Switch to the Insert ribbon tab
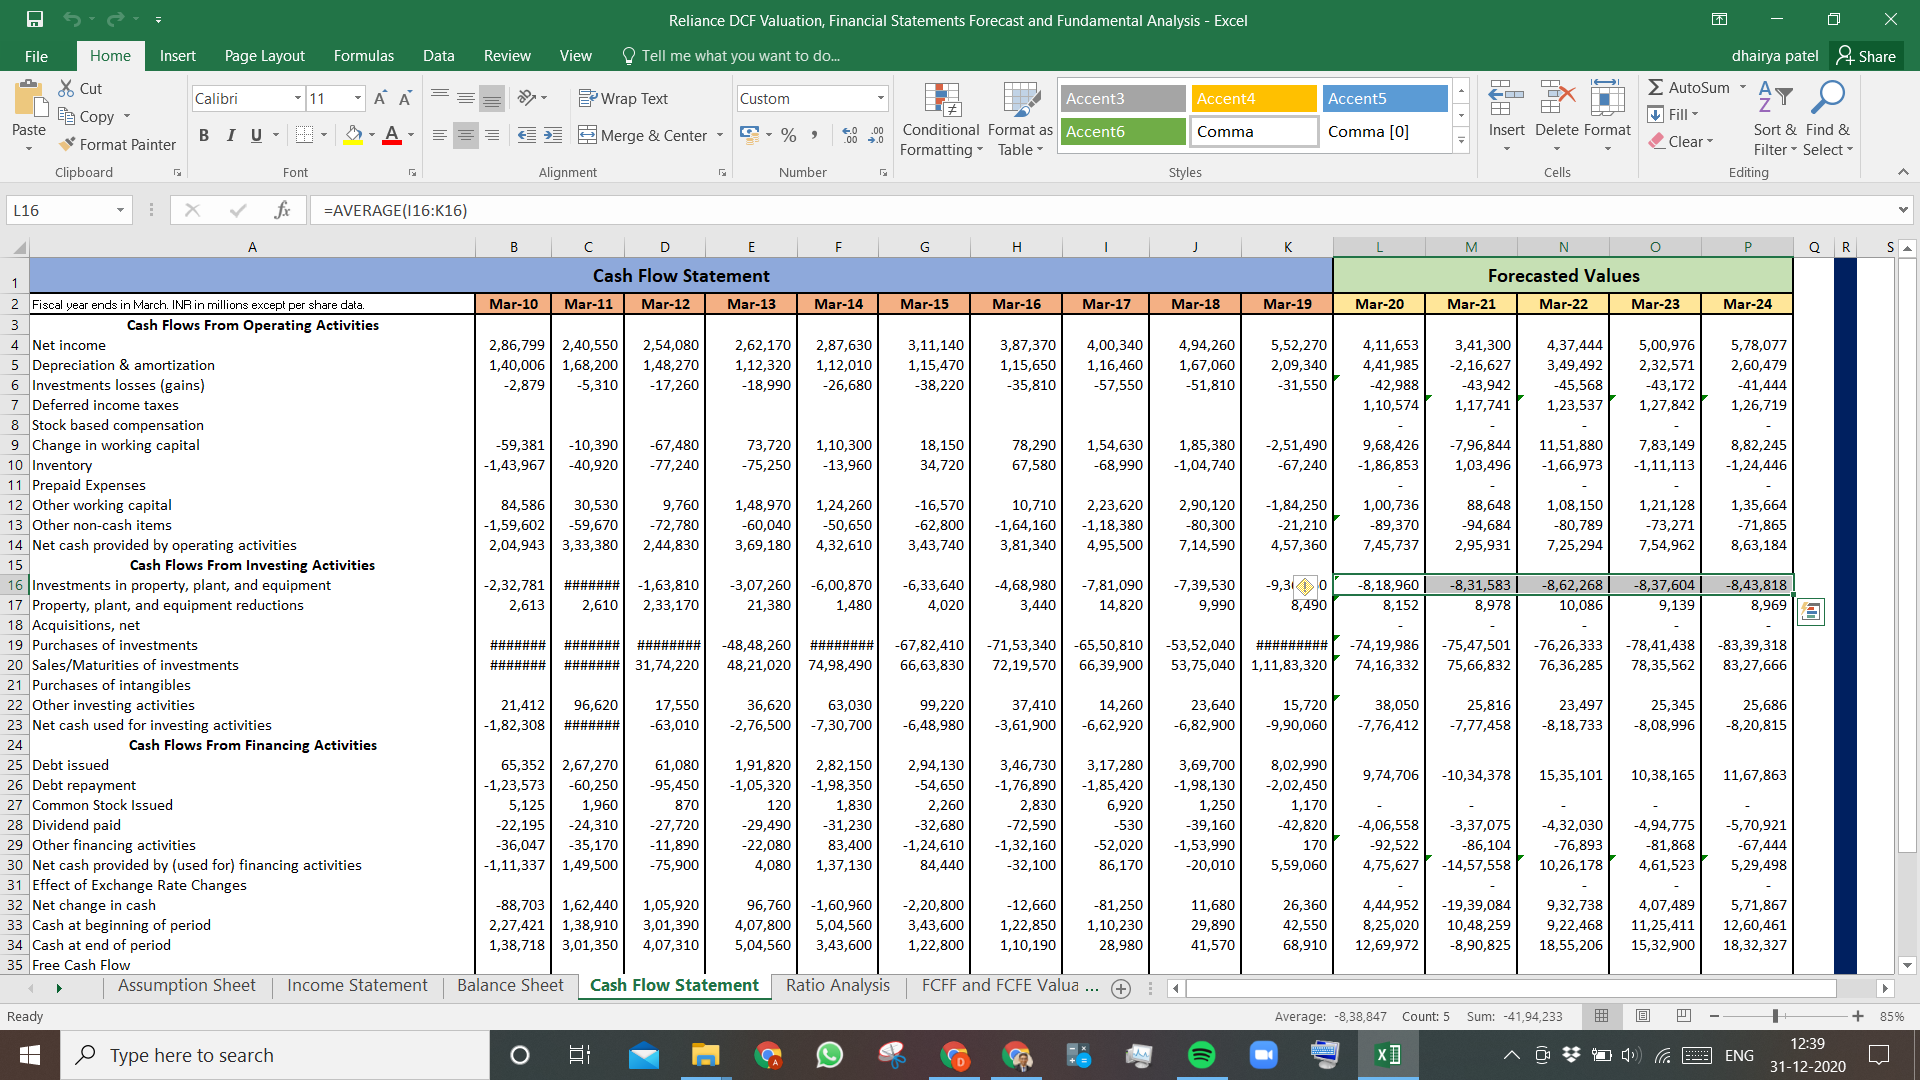This screenshot has width=1920, height=1080. coord(178,56)
